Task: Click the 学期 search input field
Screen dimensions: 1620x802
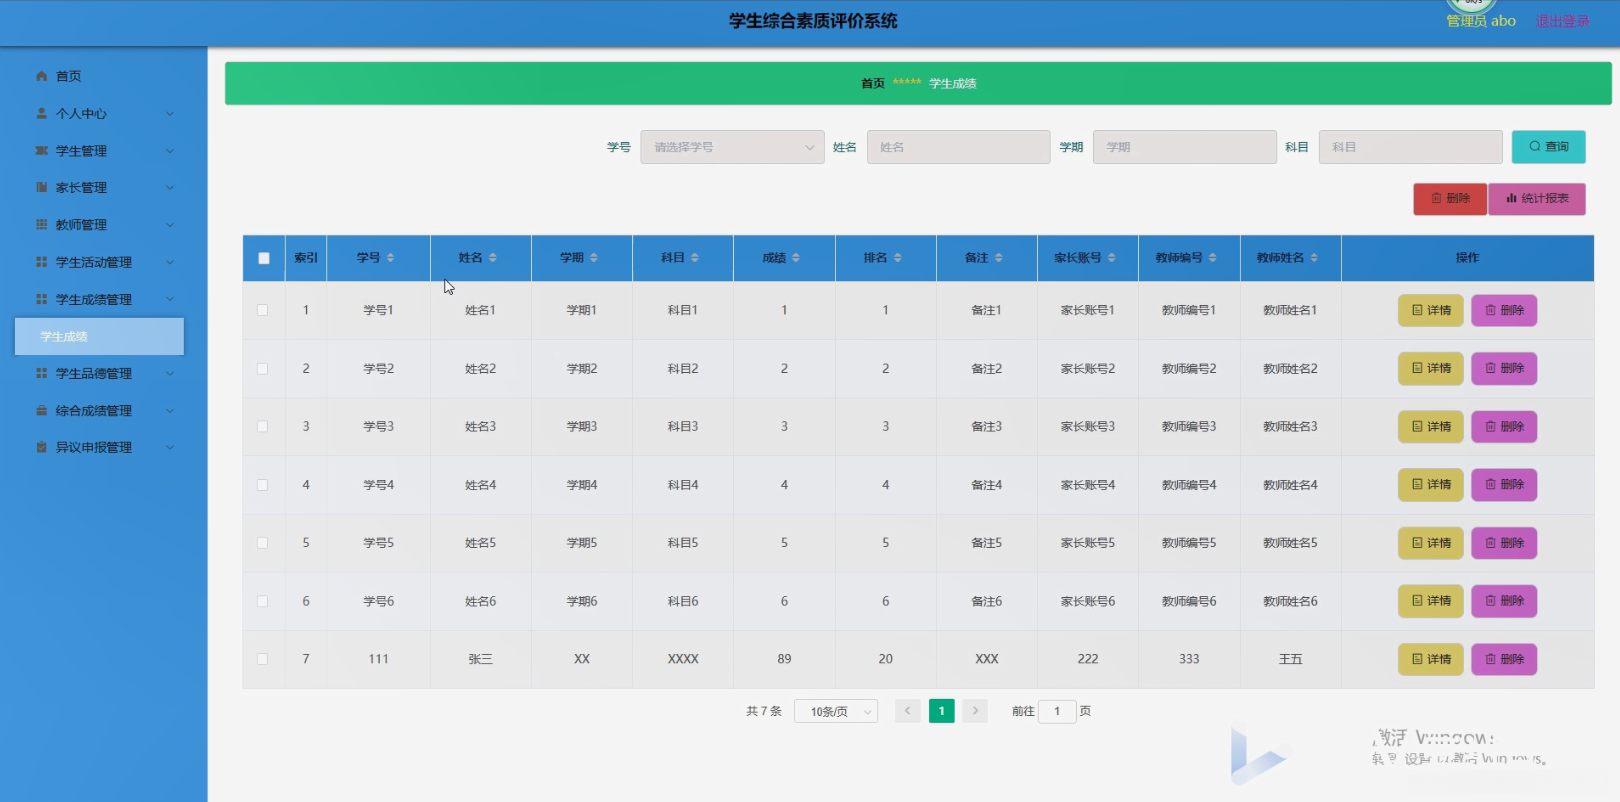Action: coord(1184,147)
